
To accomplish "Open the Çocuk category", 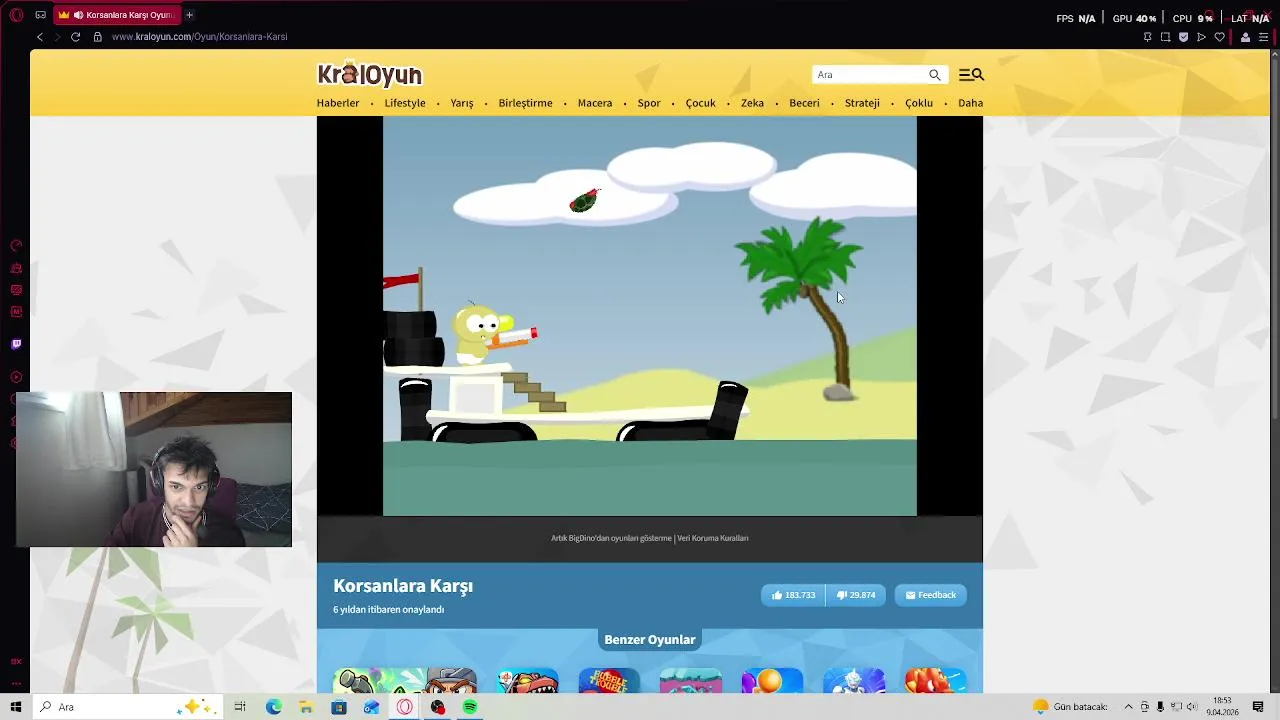I will 700,103.
